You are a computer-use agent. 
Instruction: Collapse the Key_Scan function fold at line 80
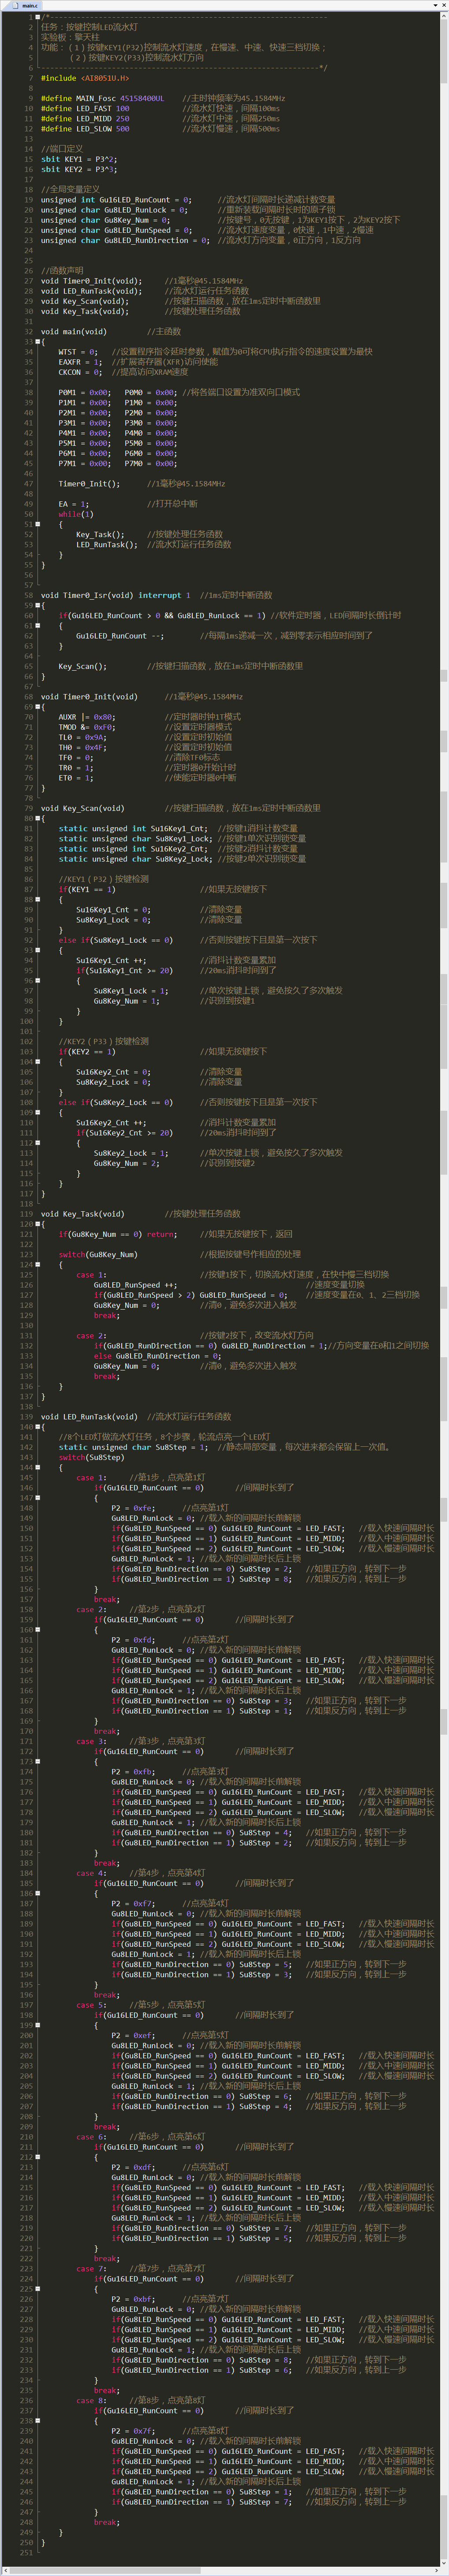tap(38, 818)
